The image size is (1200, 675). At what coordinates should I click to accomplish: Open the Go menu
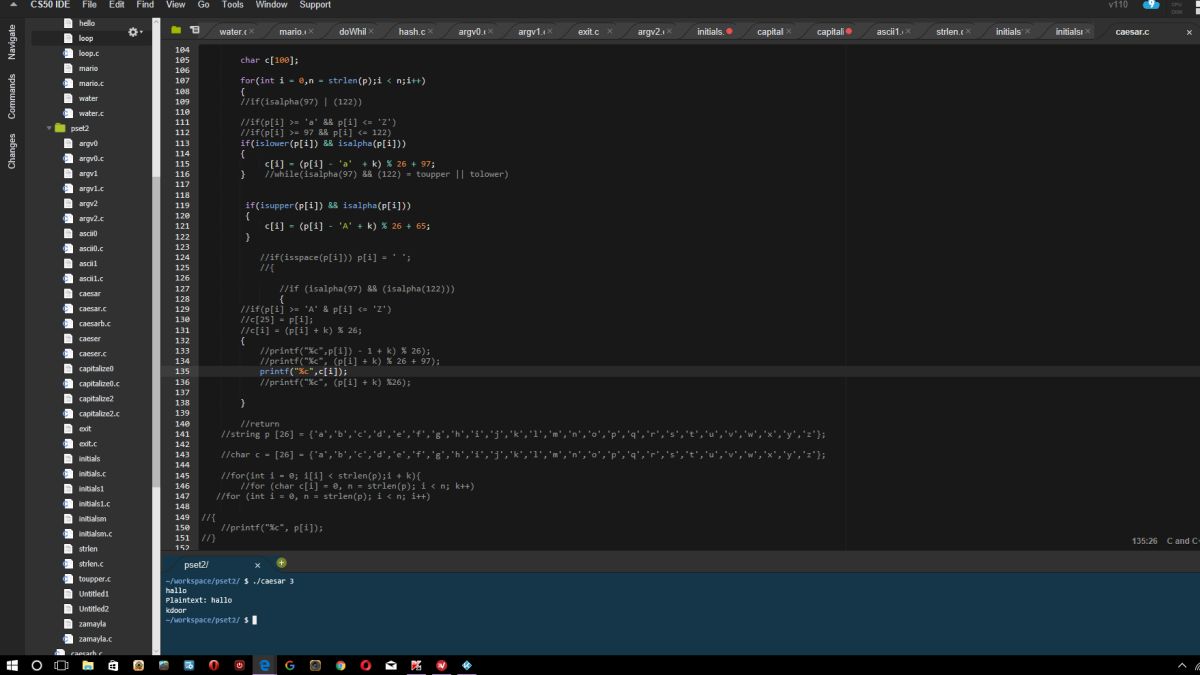[x=203, y=5]
